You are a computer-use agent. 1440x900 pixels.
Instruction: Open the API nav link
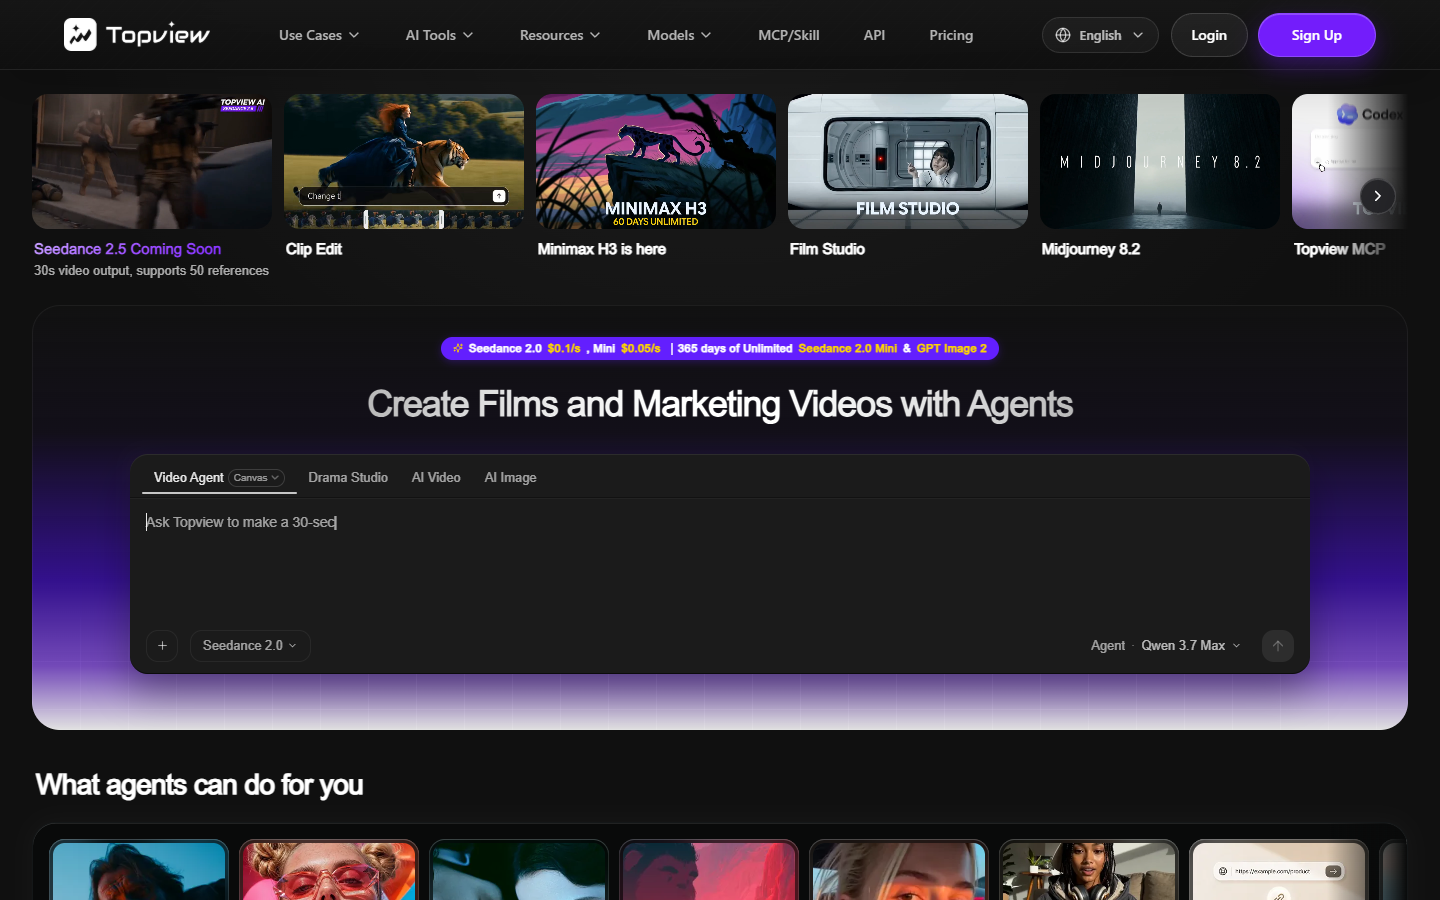point(874,35)
